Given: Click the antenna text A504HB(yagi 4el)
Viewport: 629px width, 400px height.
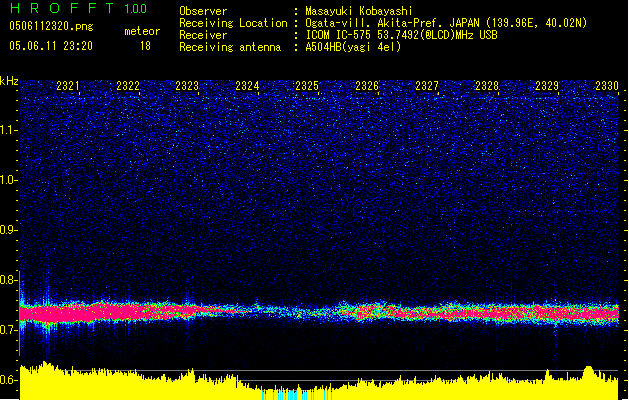Looking at the screenshot, I should [x=353, y=47].
